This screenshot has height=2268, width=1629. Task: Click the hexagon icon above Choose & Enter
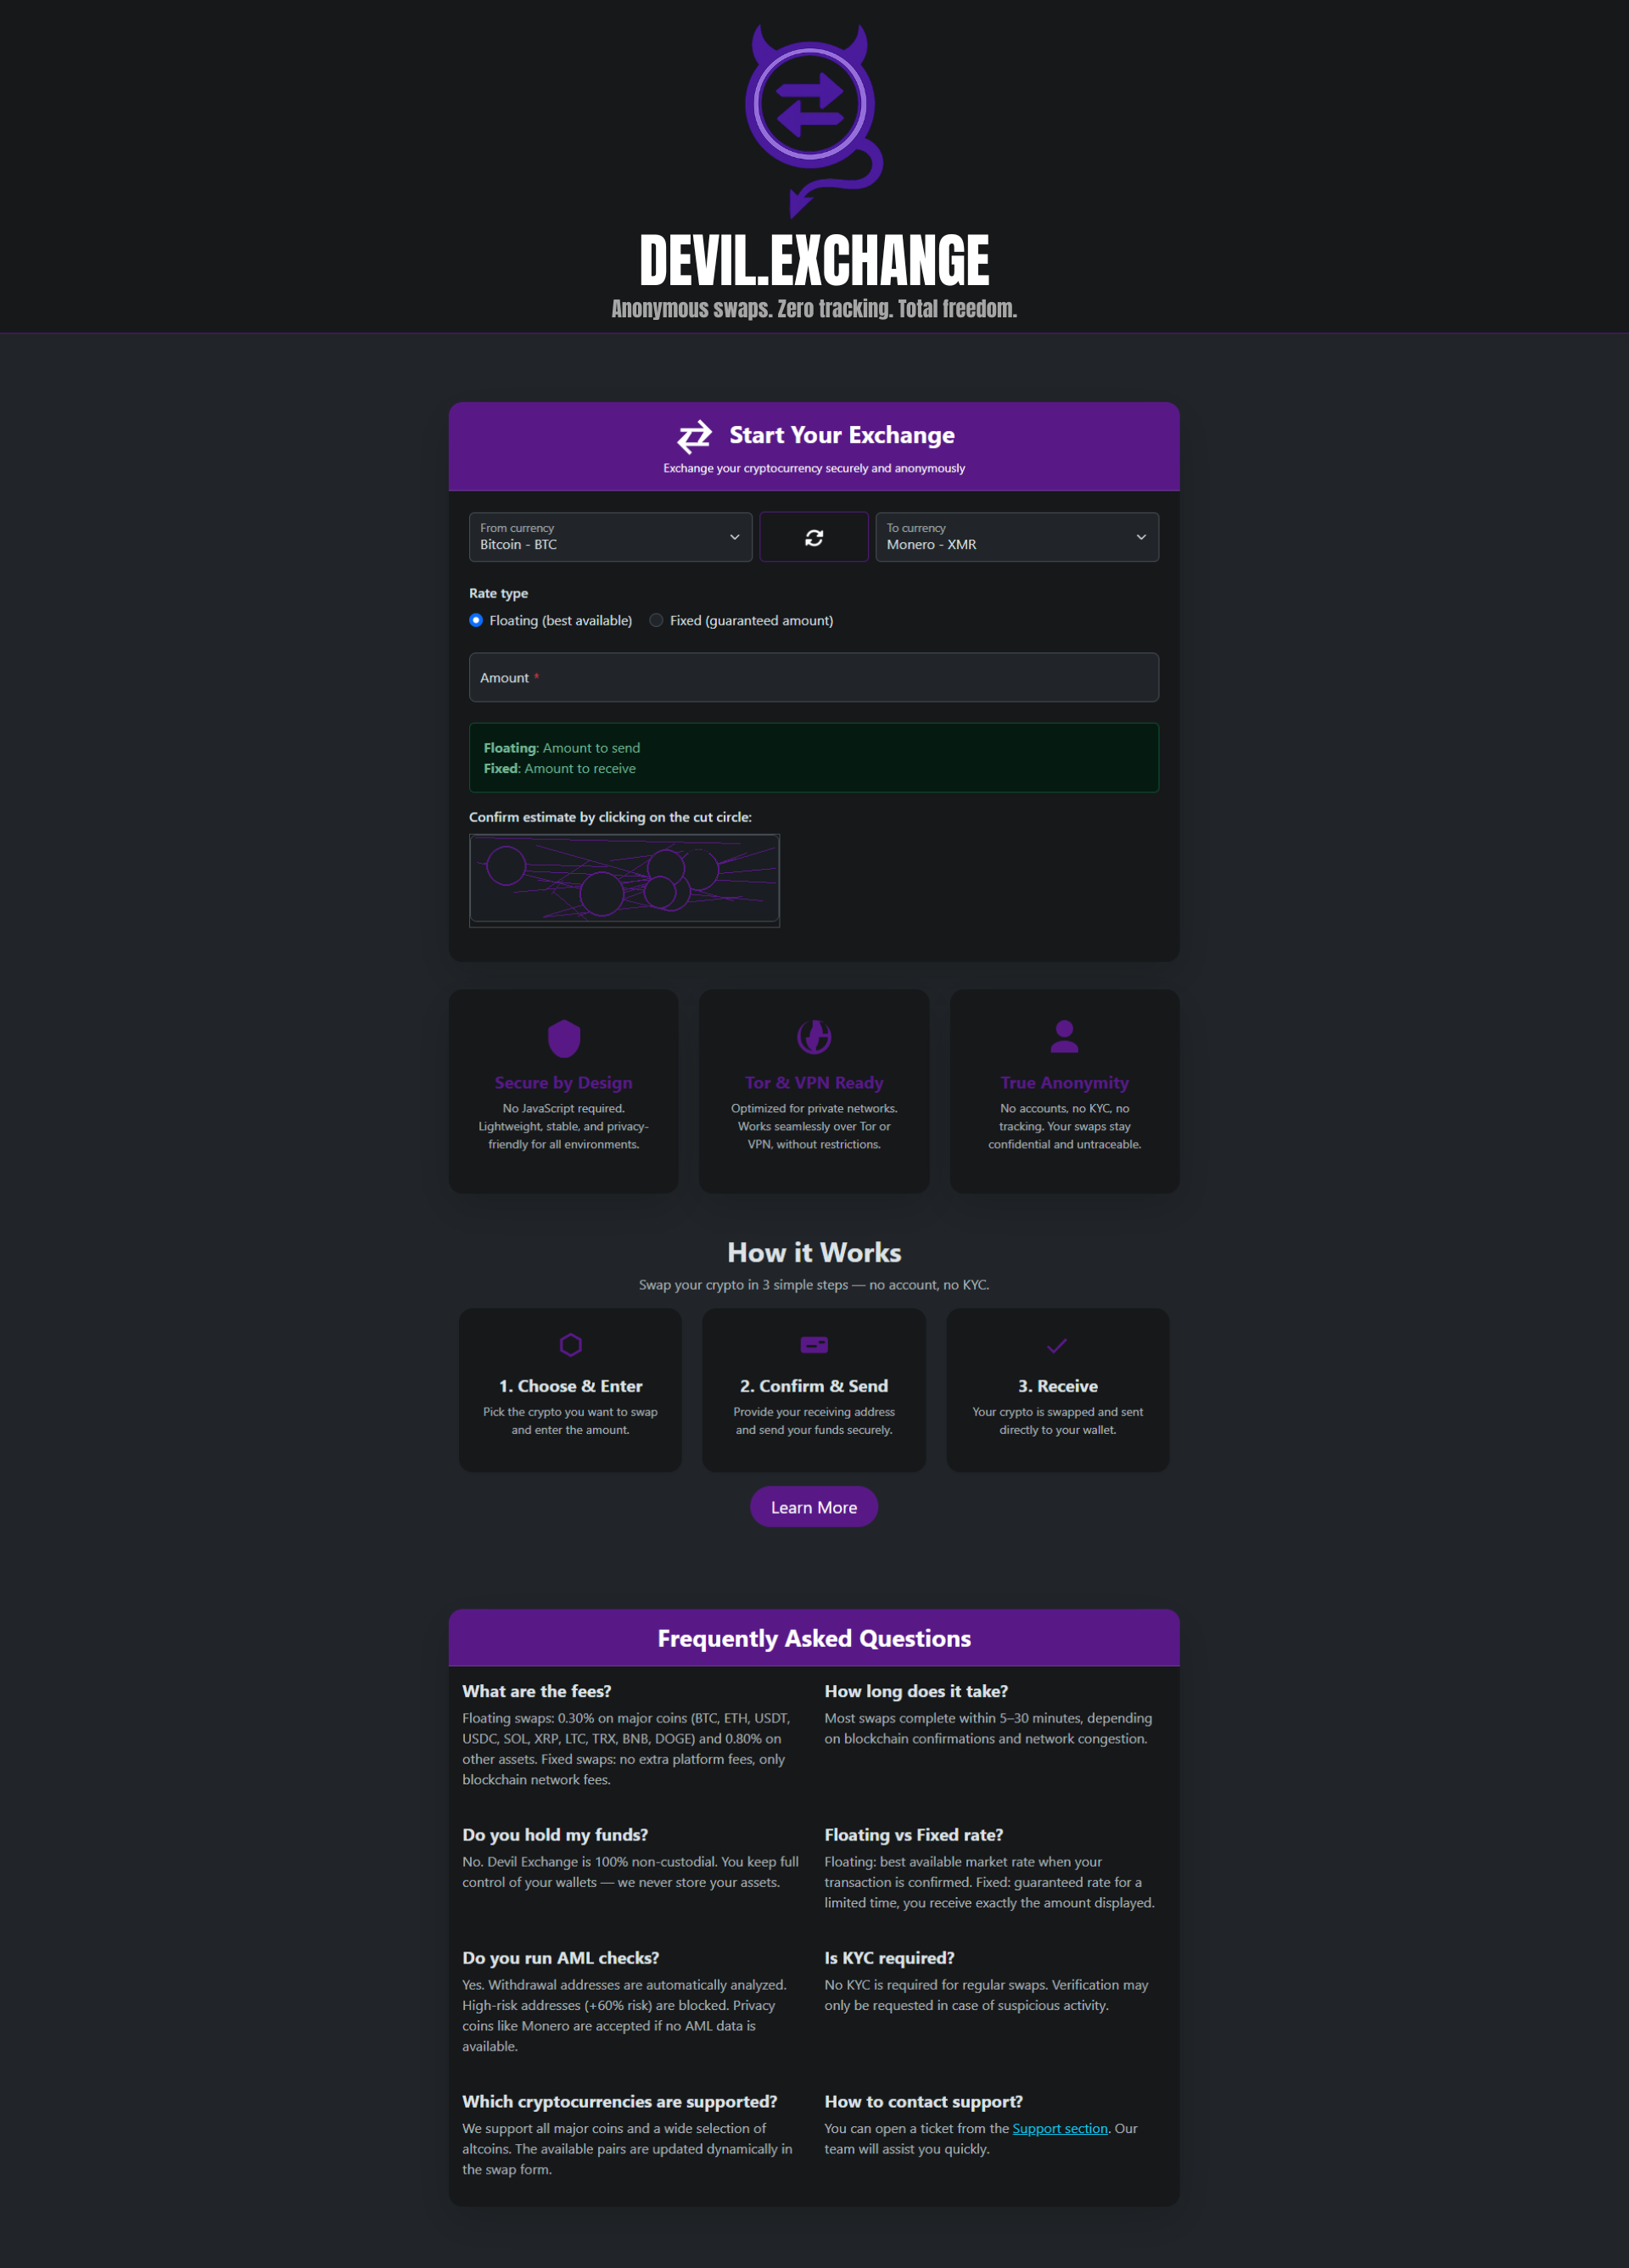(x=570, y=1345)
